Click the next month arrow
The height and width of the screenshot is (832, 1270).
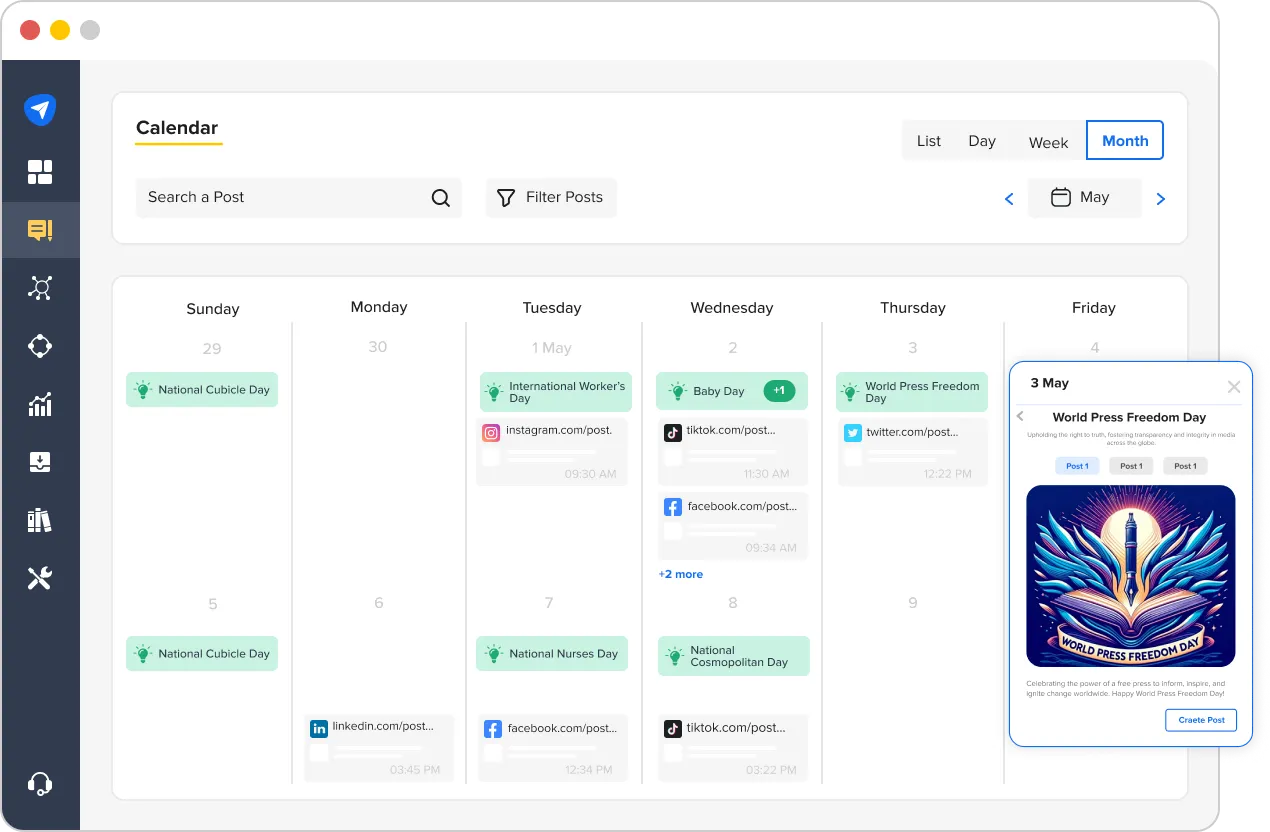[x=1160, y=198]
